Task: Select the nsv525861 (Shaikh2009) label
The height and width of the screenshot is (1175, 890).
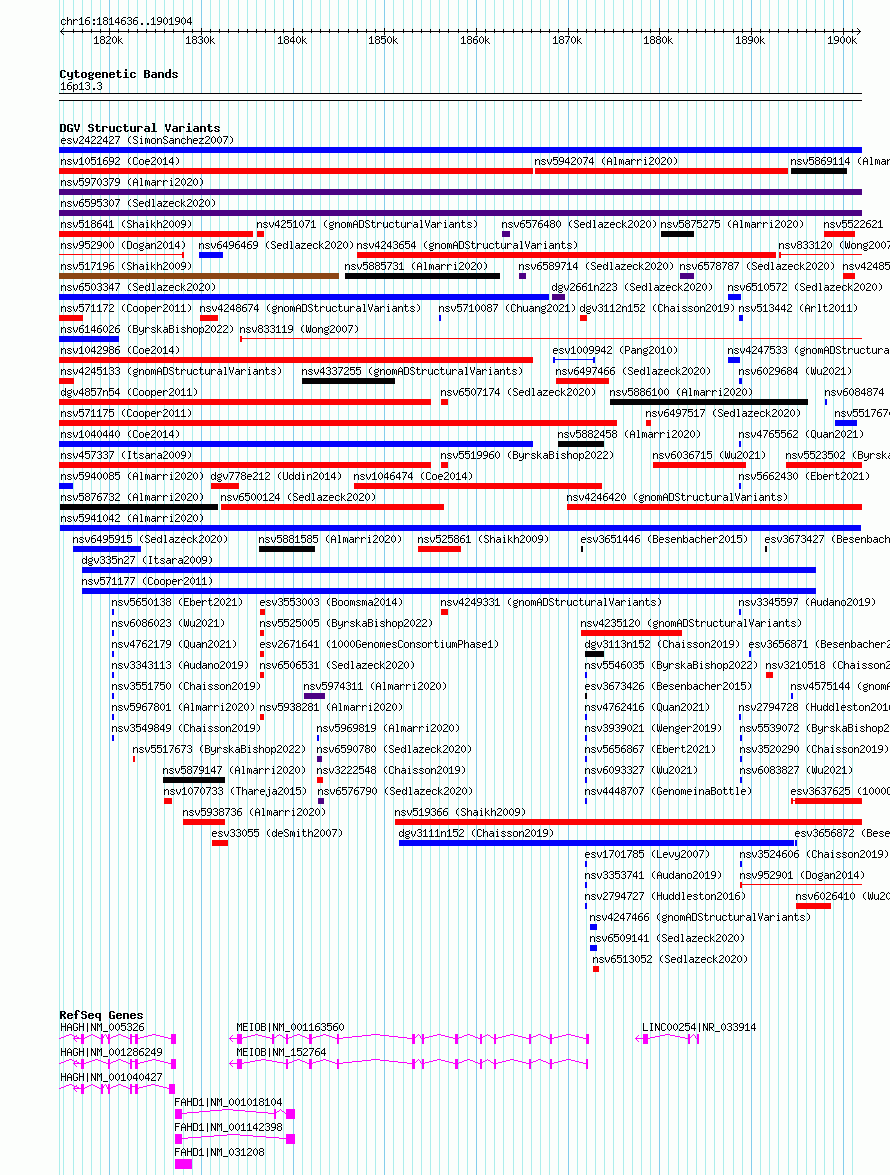Action: [x=483, y=539]
